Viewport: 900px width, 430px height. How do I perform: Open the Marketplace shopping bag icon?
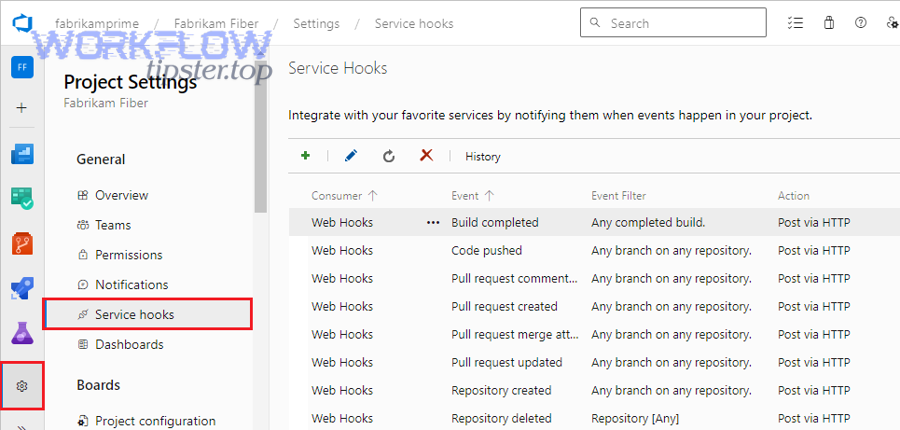tap(828, 24)
